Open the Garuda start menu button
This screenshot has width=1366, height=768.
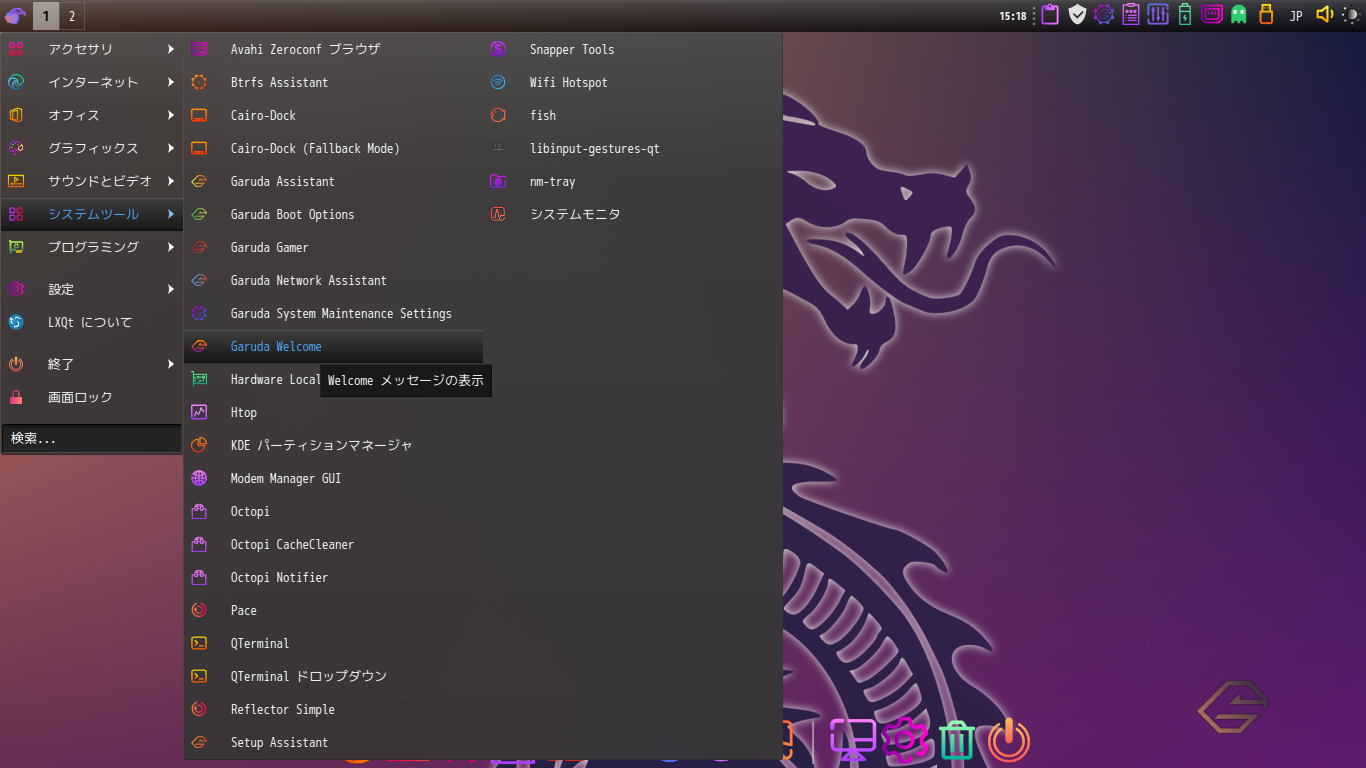coord(15,15)
